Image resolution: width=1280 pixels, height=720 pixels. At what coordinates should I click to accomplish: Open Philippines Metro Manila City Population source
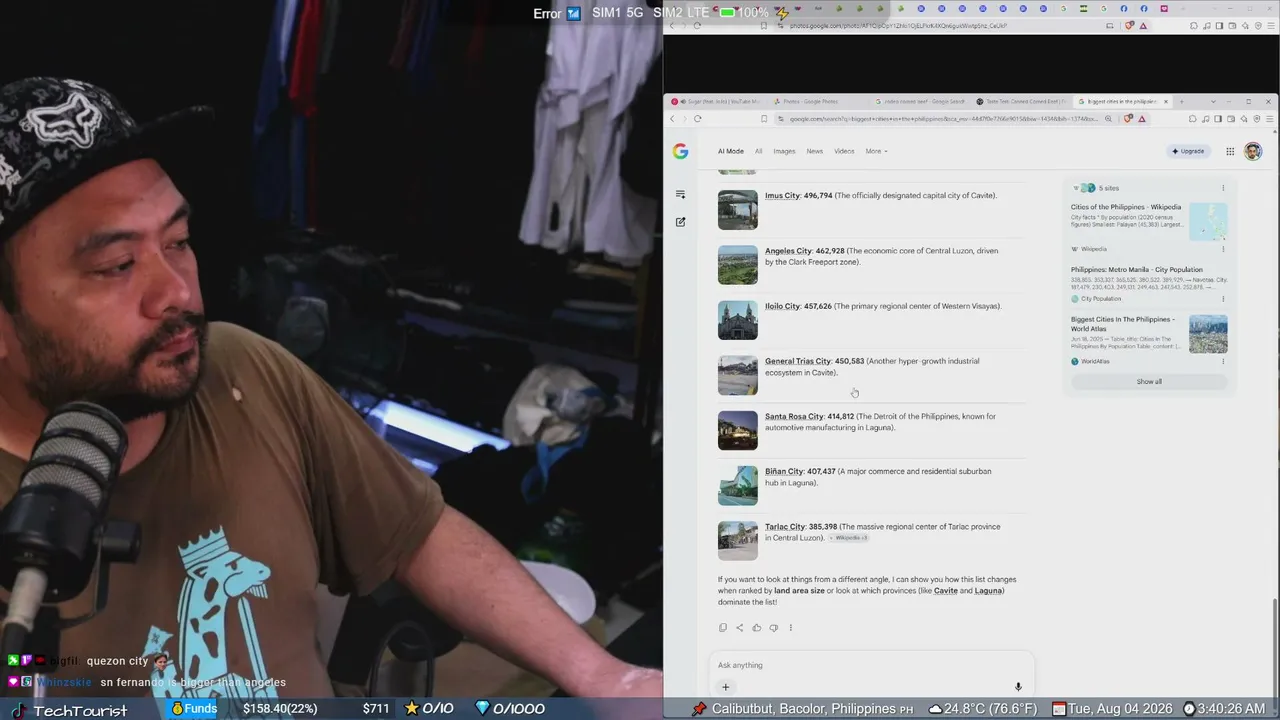click(x=1137, y=270)
